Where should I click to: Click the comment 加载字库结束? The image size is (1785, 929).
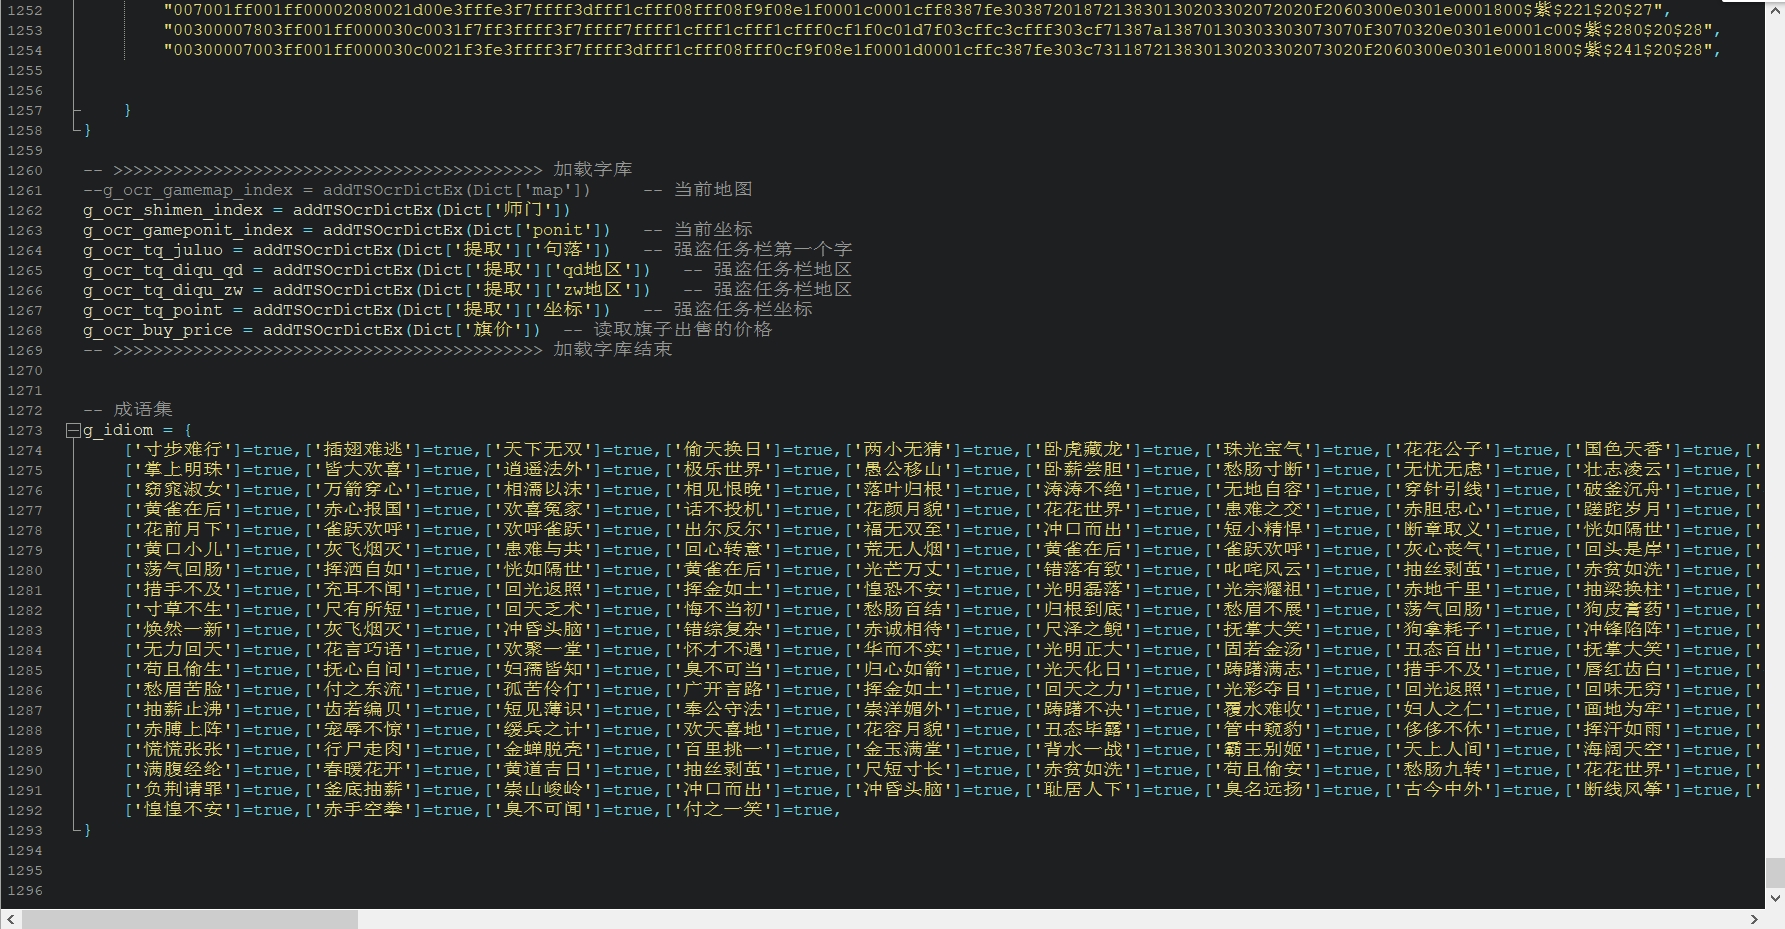click(x=613, y=350)
